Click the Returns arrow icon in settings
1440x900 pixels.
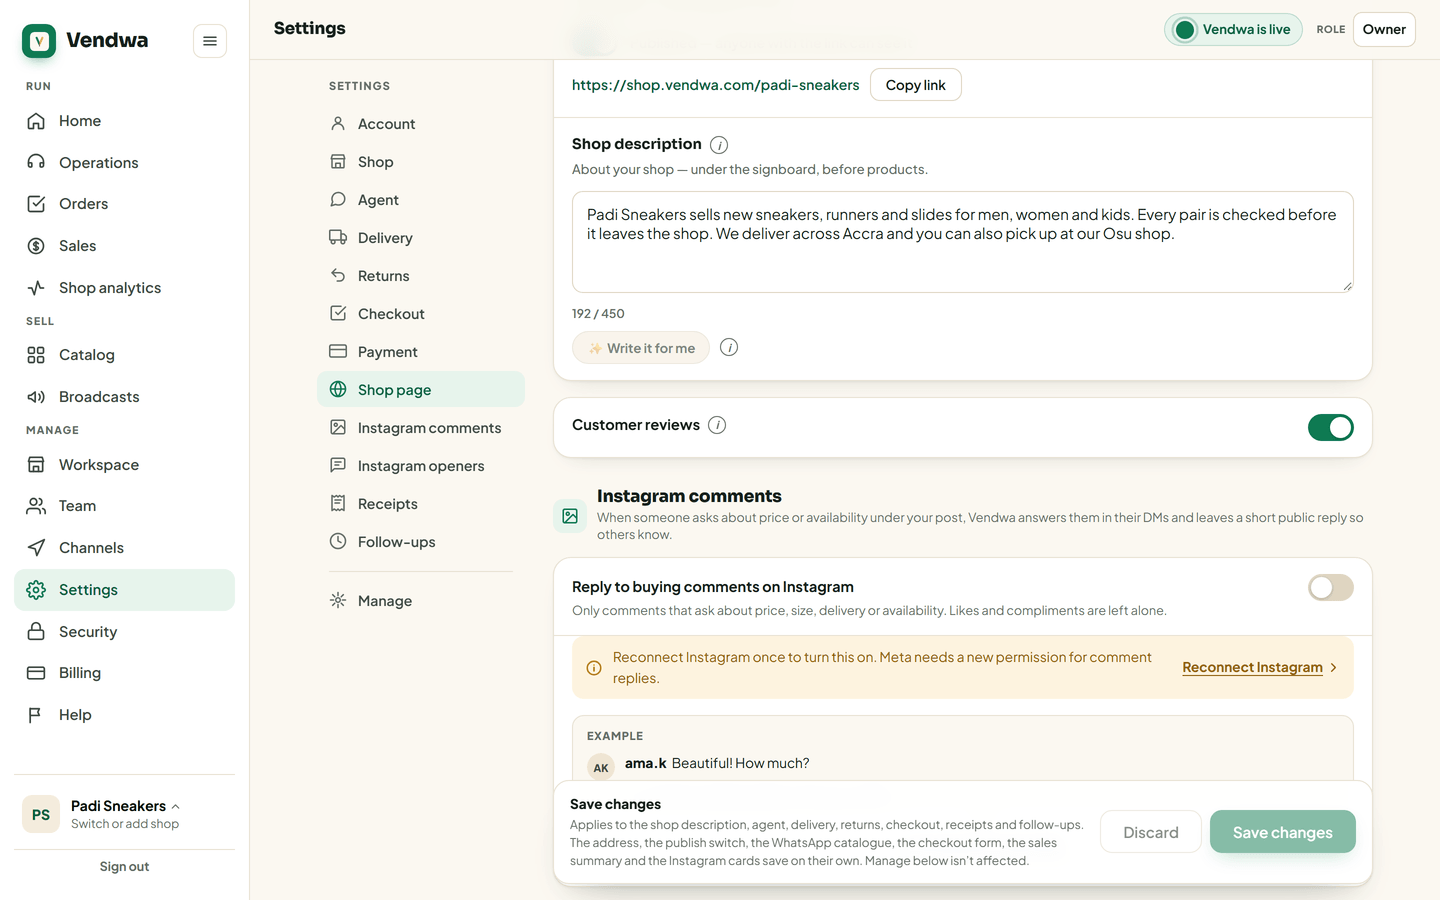[x=338, y=276]
